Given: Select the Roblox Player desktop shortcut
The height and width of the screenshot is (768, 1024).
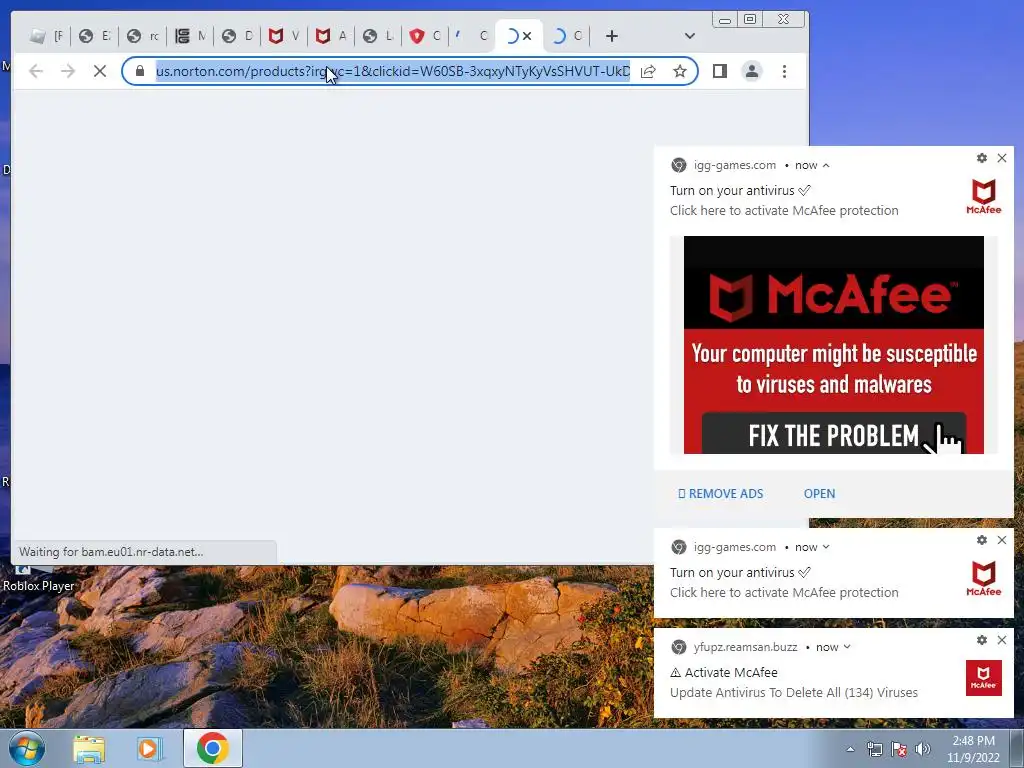Looking at the screenshot, I should coord(38,580).
